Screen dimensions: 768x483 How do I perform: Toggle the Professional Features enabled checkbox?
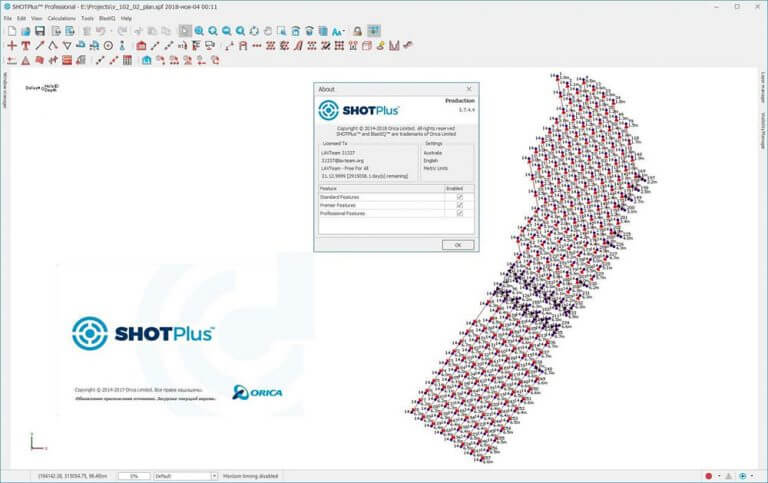tap(459, 213)
